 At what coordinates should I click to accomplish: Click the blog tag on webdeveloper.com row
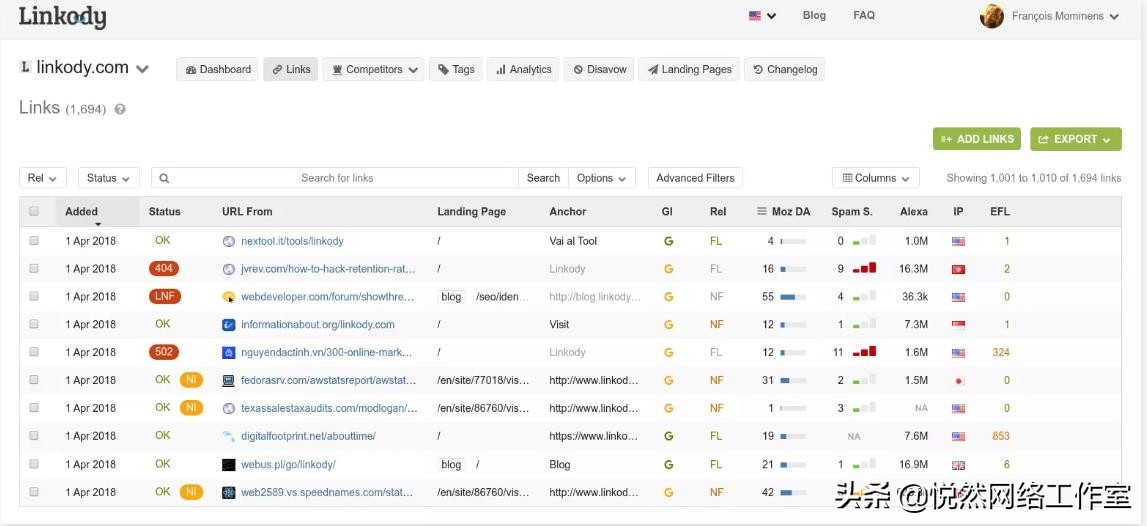451,296
